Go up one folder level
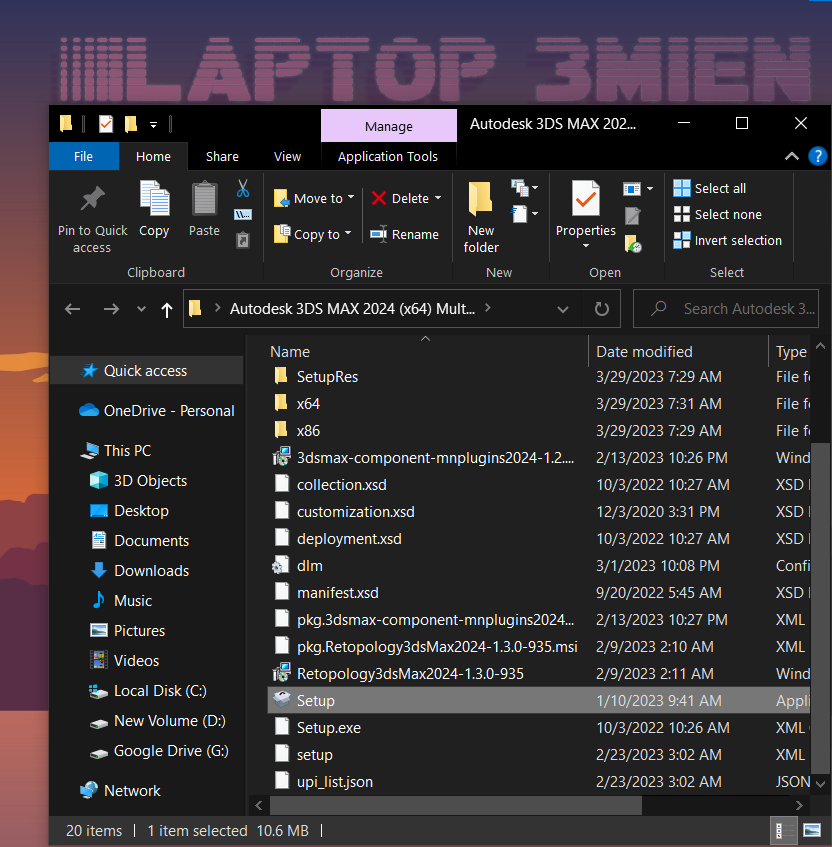This screenshot has height=847, width=832. (x=166, y=309)
